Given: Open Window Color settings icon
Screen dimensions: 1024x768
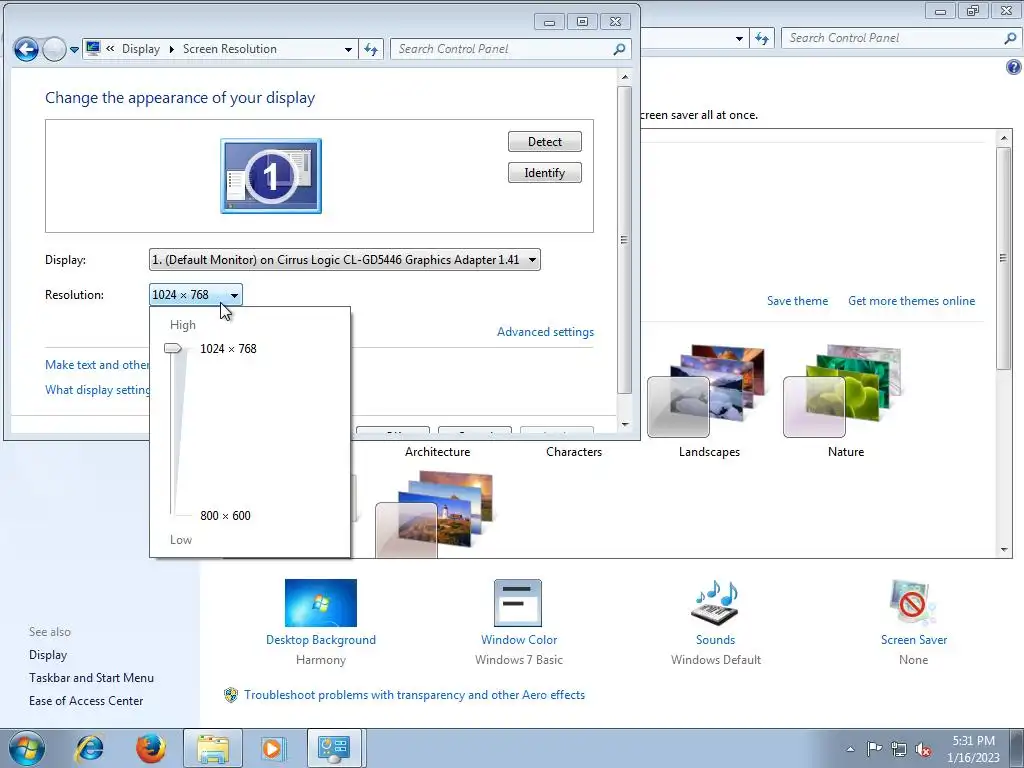Looking at the screenshot, I should point(518,603).
